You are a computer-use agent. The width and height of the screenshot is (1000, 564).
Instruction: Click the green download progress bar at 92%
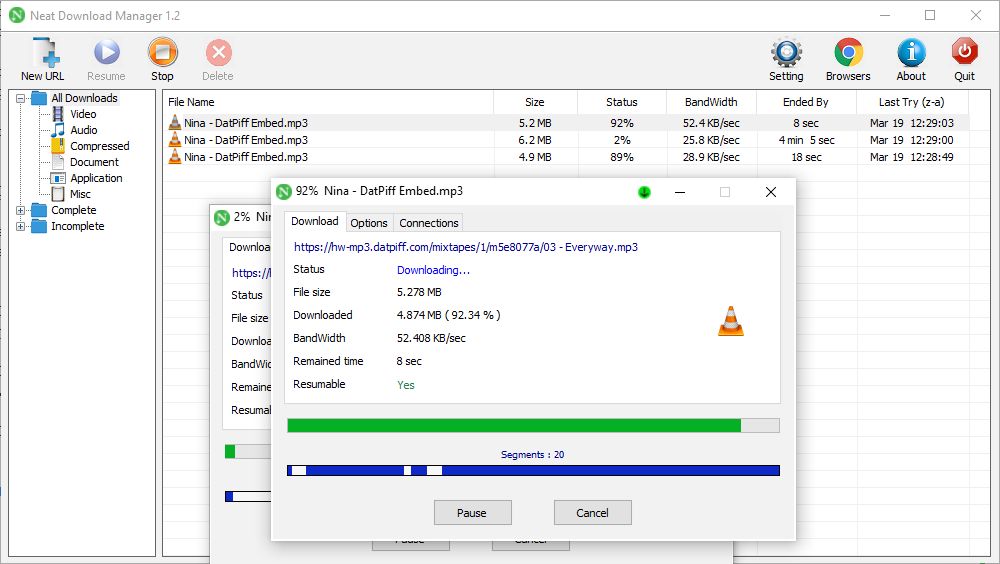533,426
